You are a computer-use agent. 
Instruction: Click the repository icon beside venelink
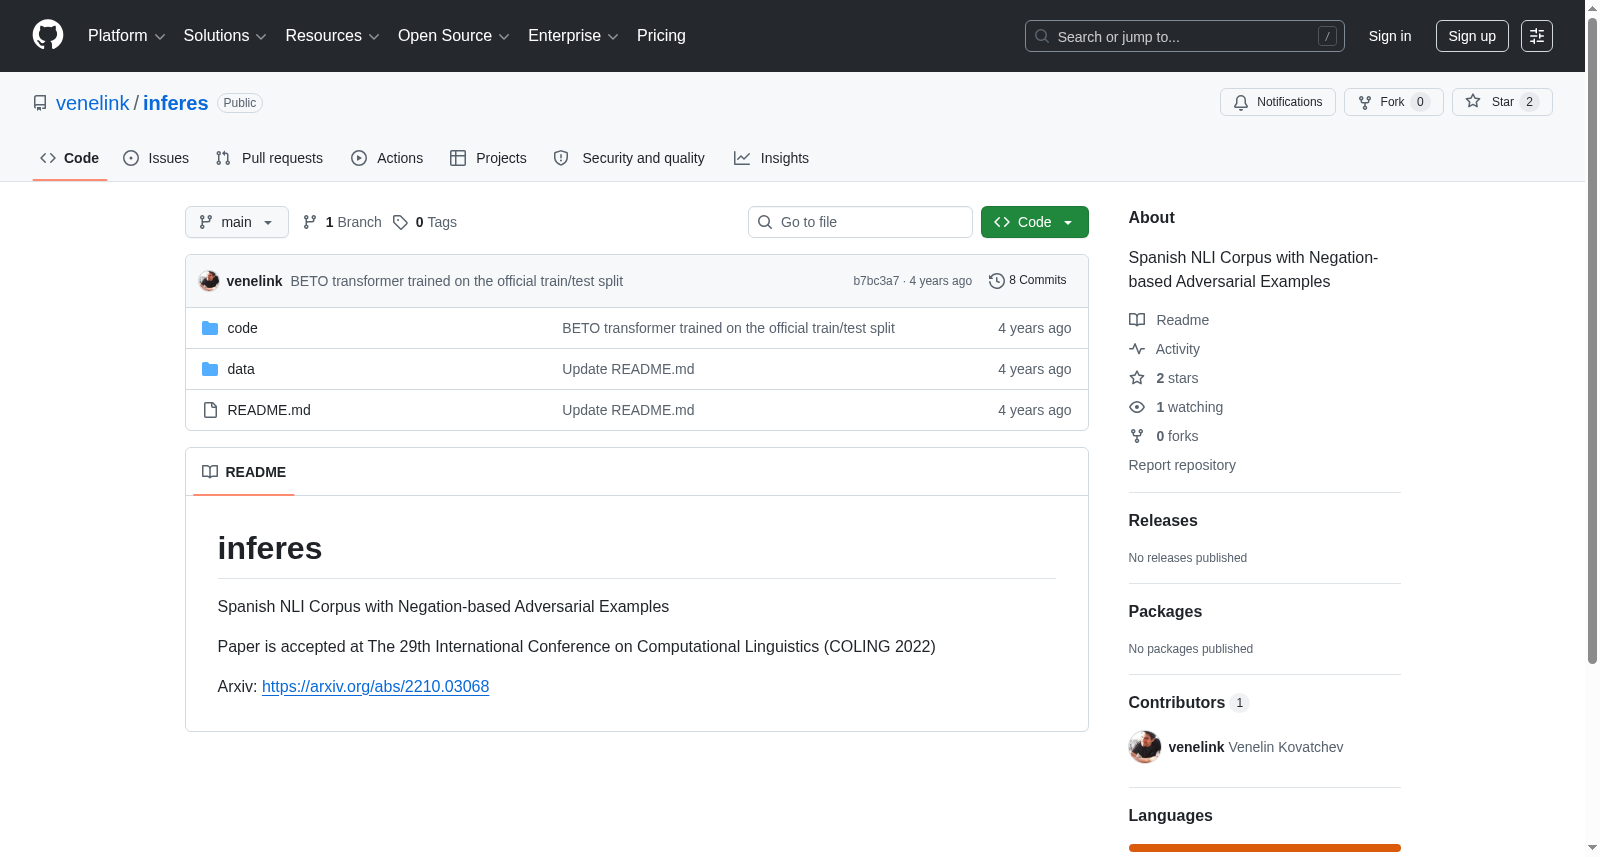pos(40,103)
